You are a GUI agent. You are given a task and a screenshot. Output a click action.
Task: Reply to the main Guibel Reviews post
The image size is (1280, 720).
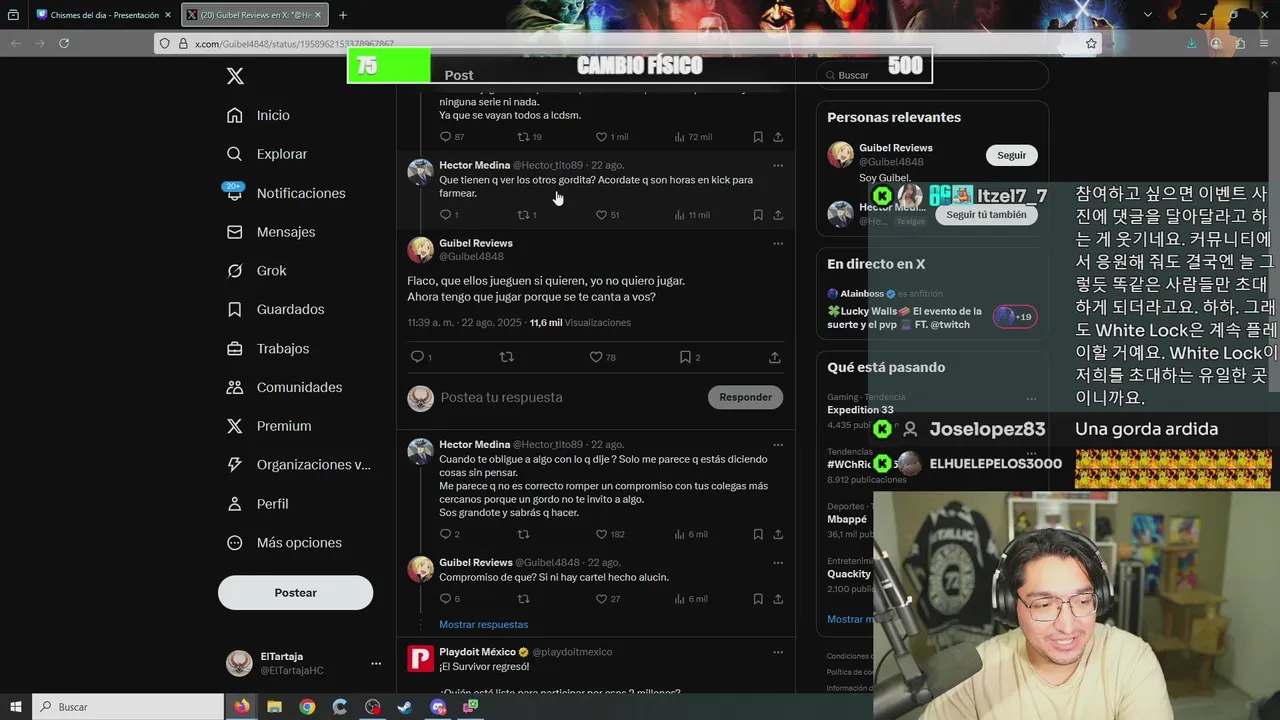pyautogui.click(x=421, y=357)
